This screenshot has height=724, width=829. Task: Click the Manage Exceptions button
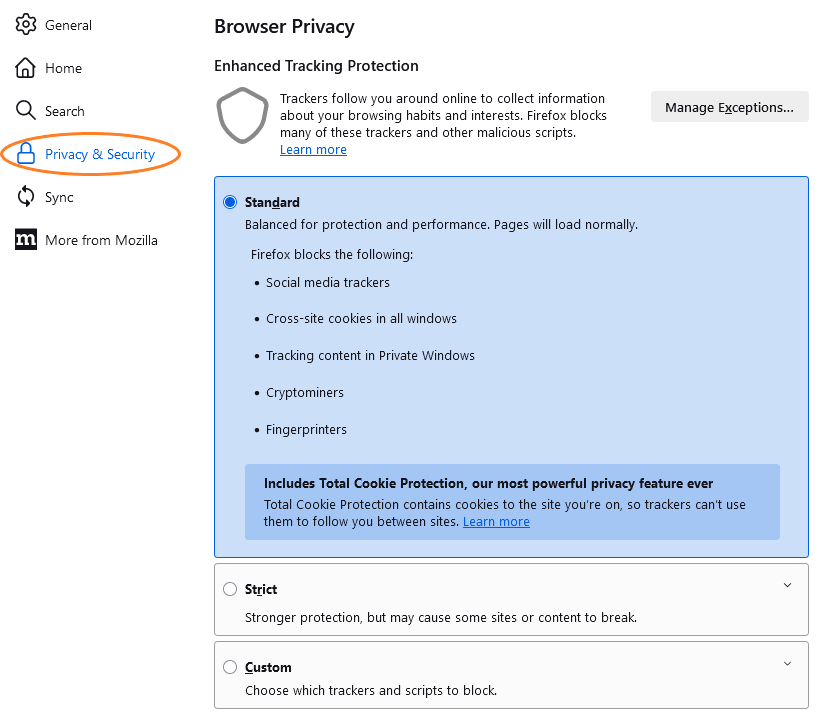pyautogui.click(x=729, y=107)
